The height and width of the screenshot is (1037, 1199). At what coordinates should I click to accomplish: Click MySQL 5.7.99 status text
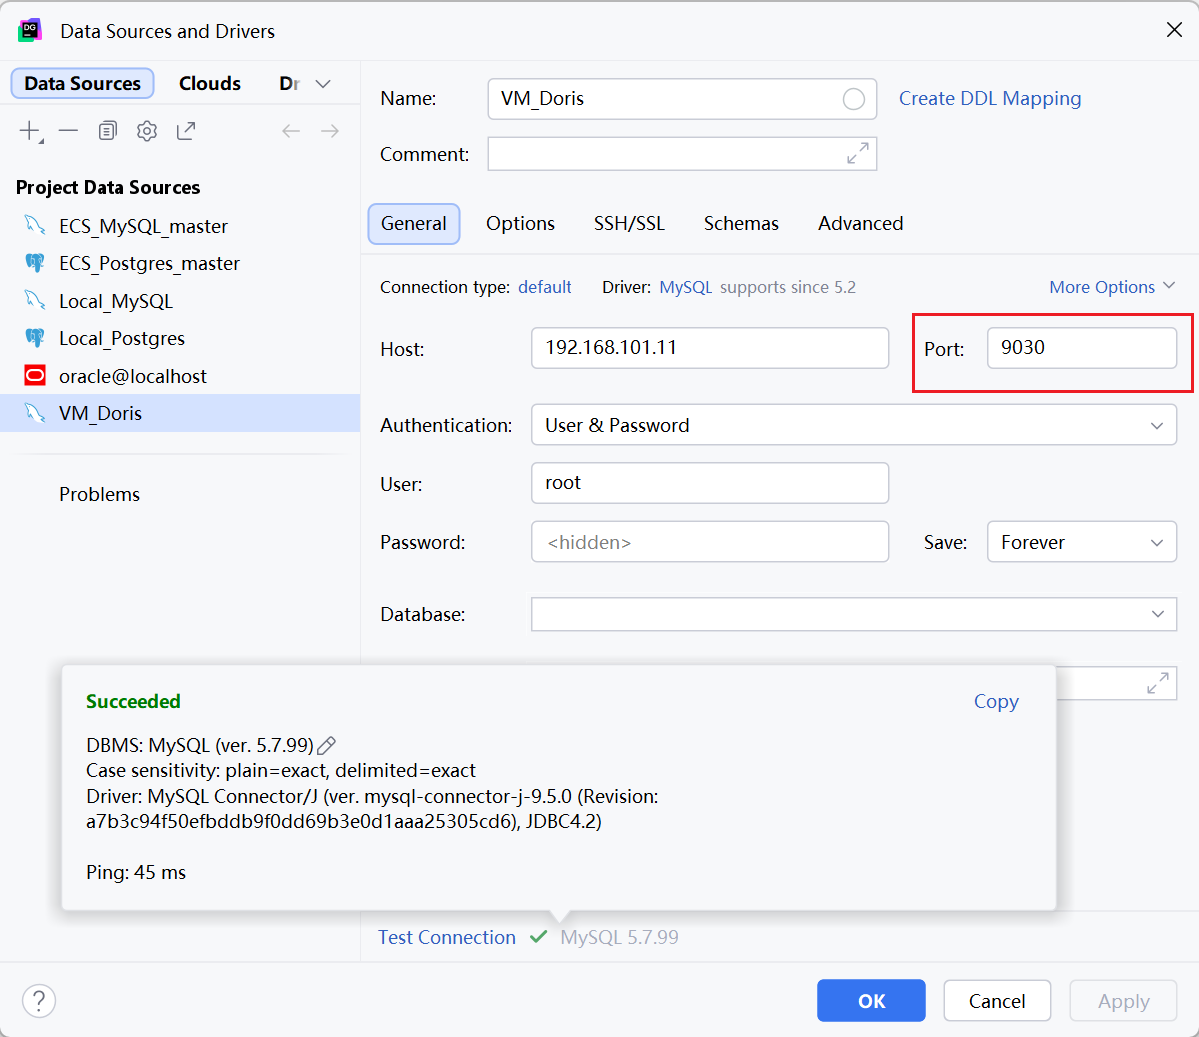(619, 938)
